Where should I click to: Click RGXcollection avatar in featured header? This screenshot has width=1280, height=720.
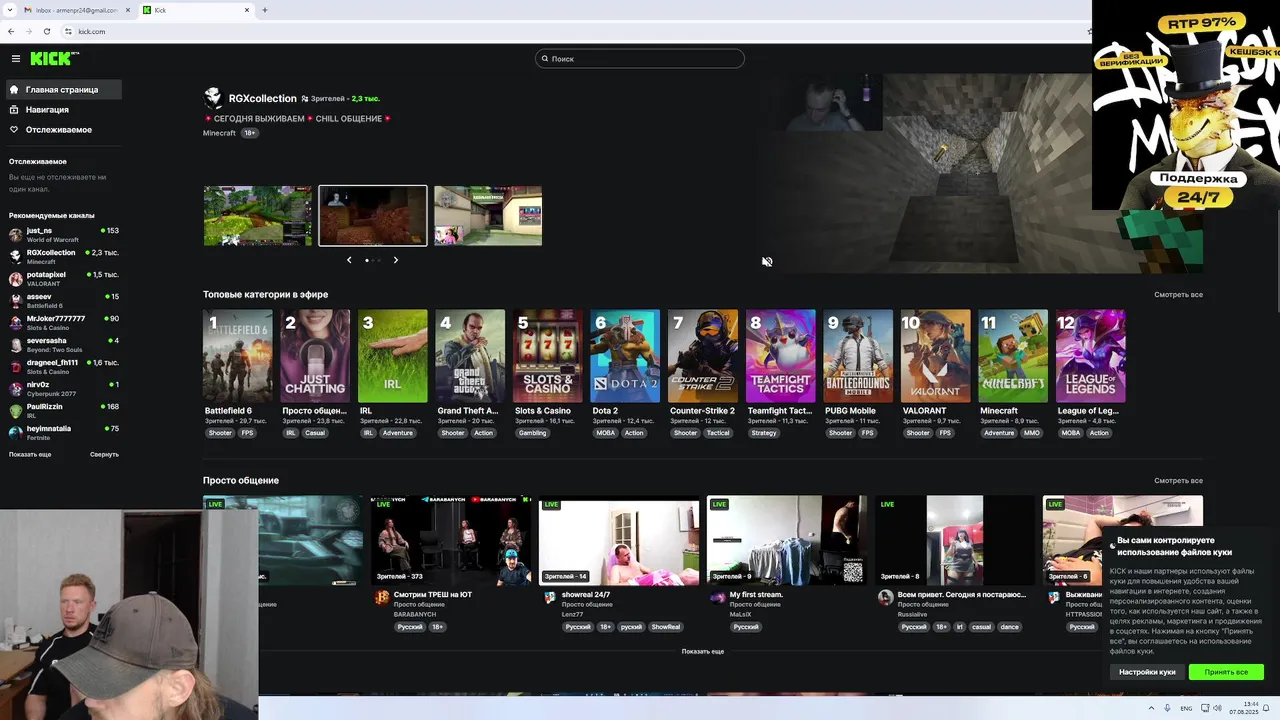pos(213,97)
